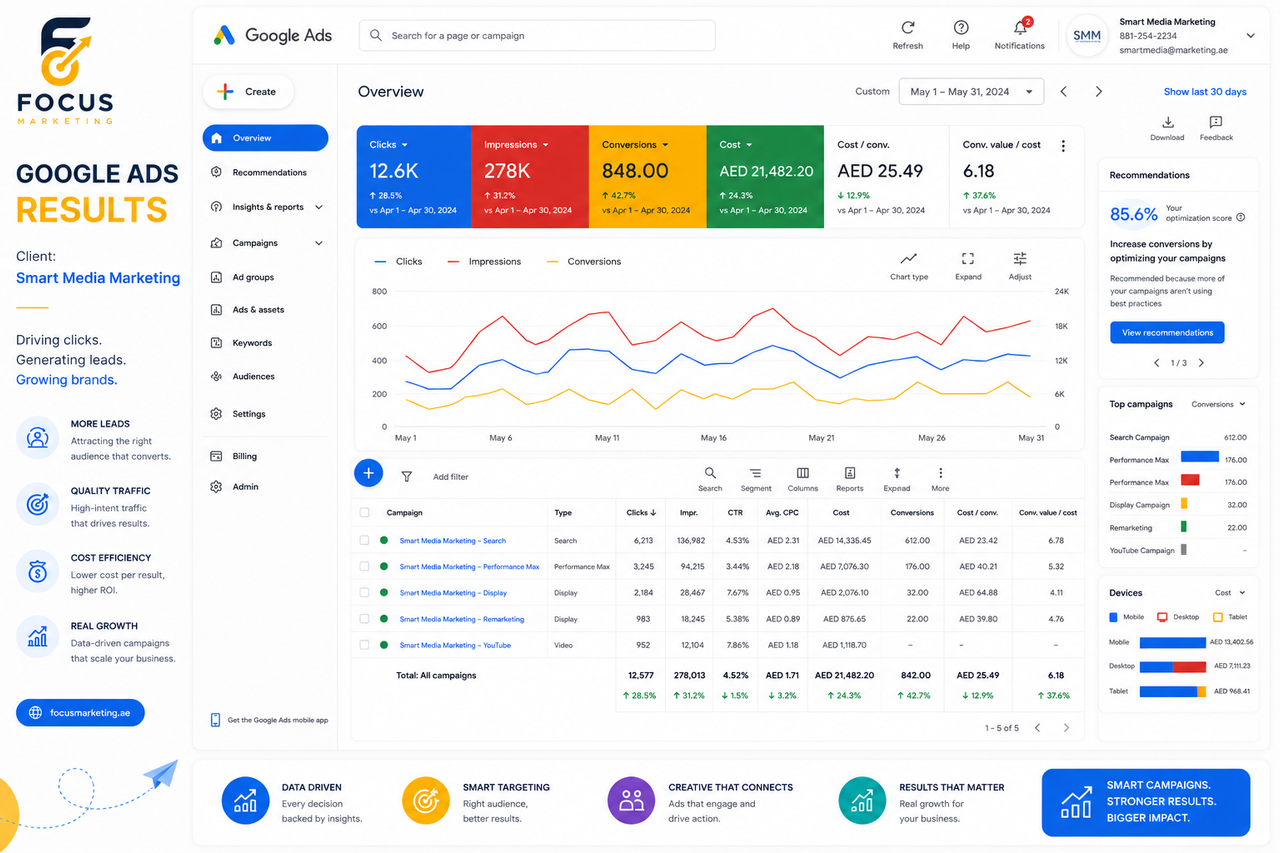
Task: Go to next table page arrow
Action: point(1066,728)
